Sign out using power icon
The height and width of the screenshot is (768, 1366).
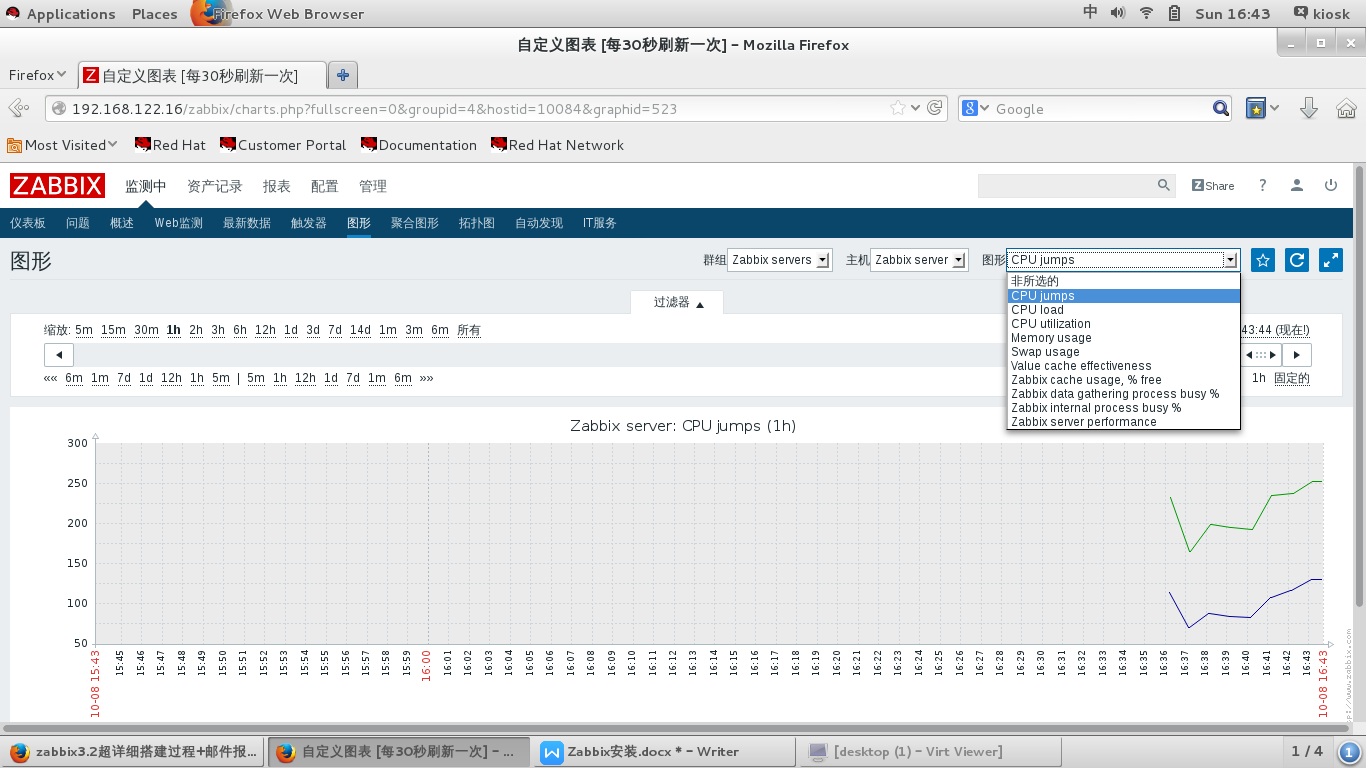1331,185
